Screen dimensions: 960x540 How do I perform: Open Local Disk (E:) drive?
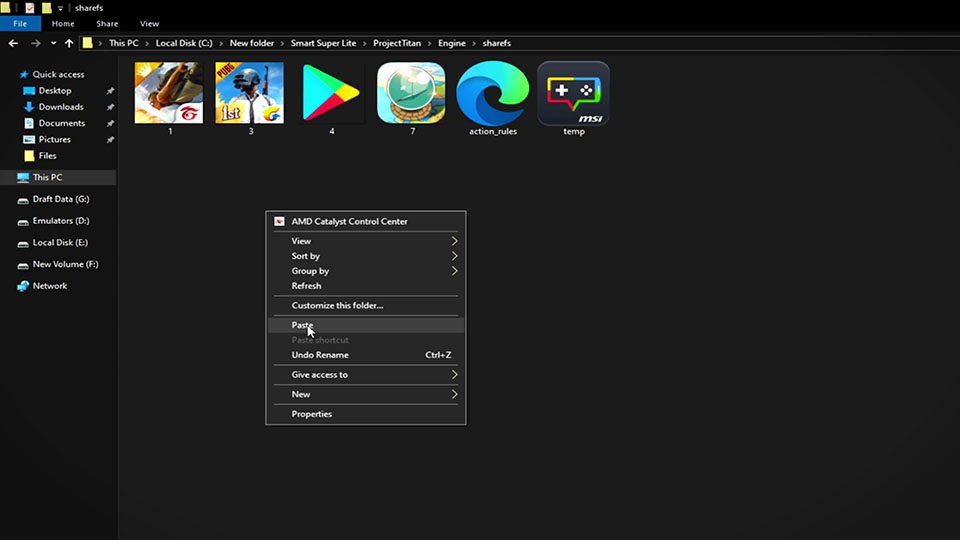coord(60,242)
